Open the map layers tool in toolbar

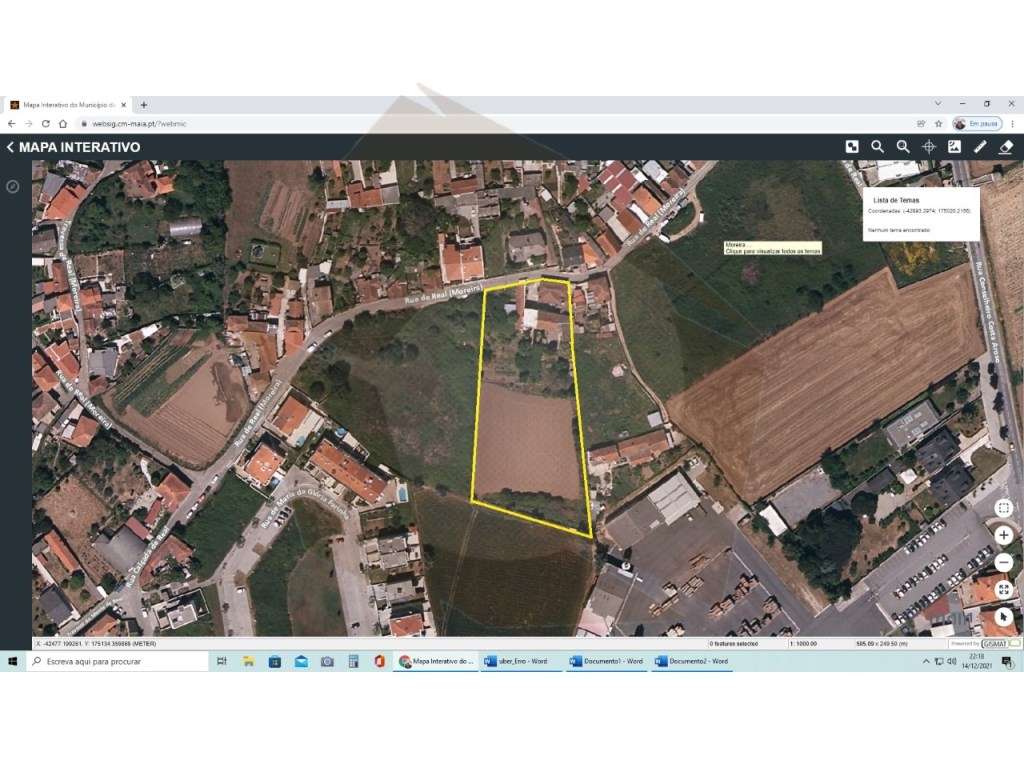click(x=852, y=147)
